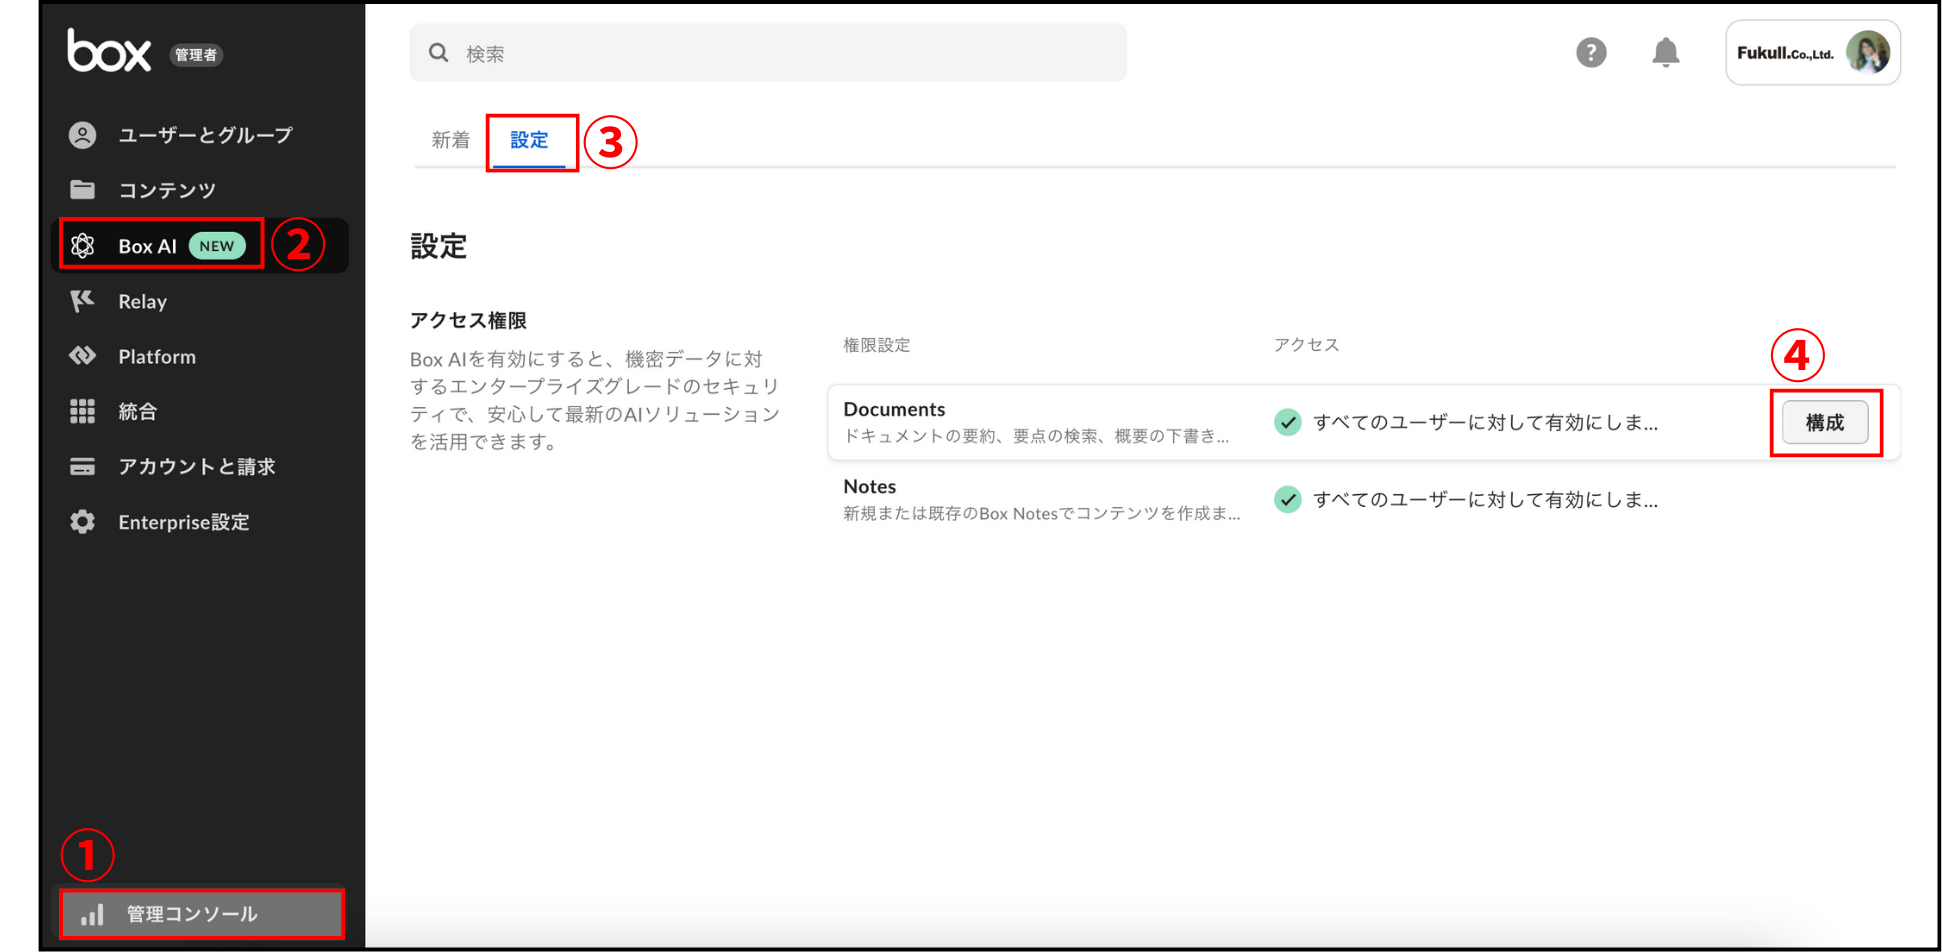Click the アクセス column header
1942x952 pixels.
[1306, 344]
